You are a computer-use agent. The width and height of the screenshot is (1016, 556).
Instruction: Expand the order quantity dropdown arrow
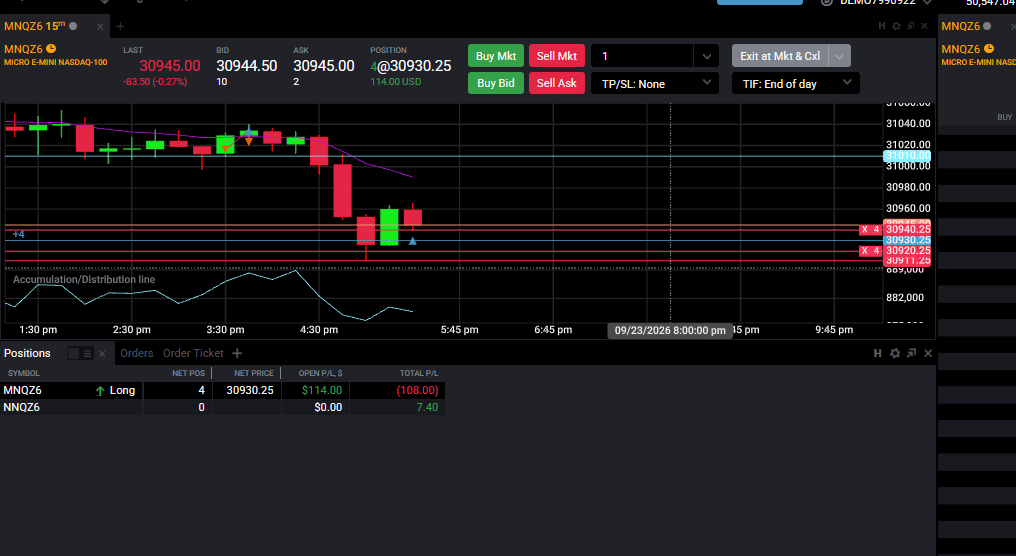tap(706, 56)
